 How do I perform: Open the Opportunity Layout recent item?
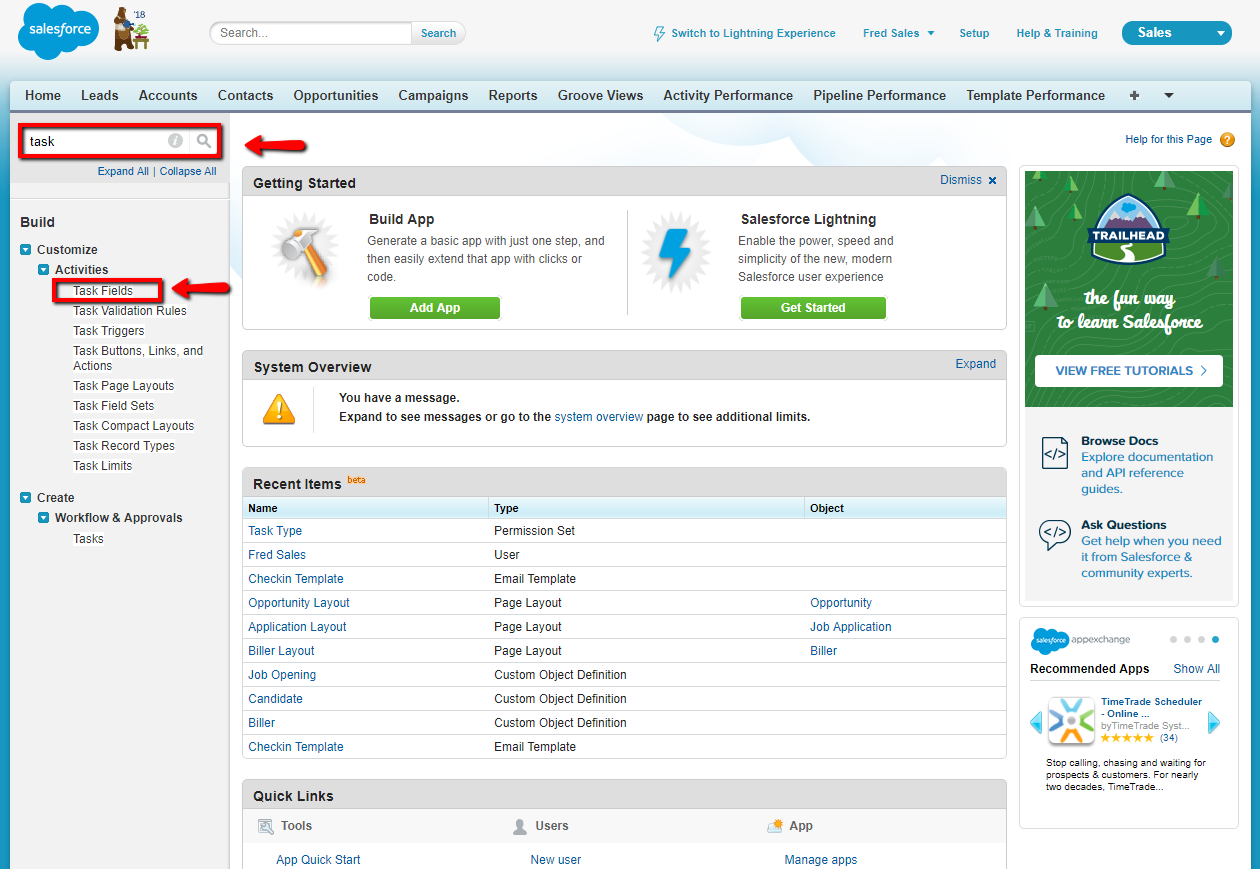point(299,603)
